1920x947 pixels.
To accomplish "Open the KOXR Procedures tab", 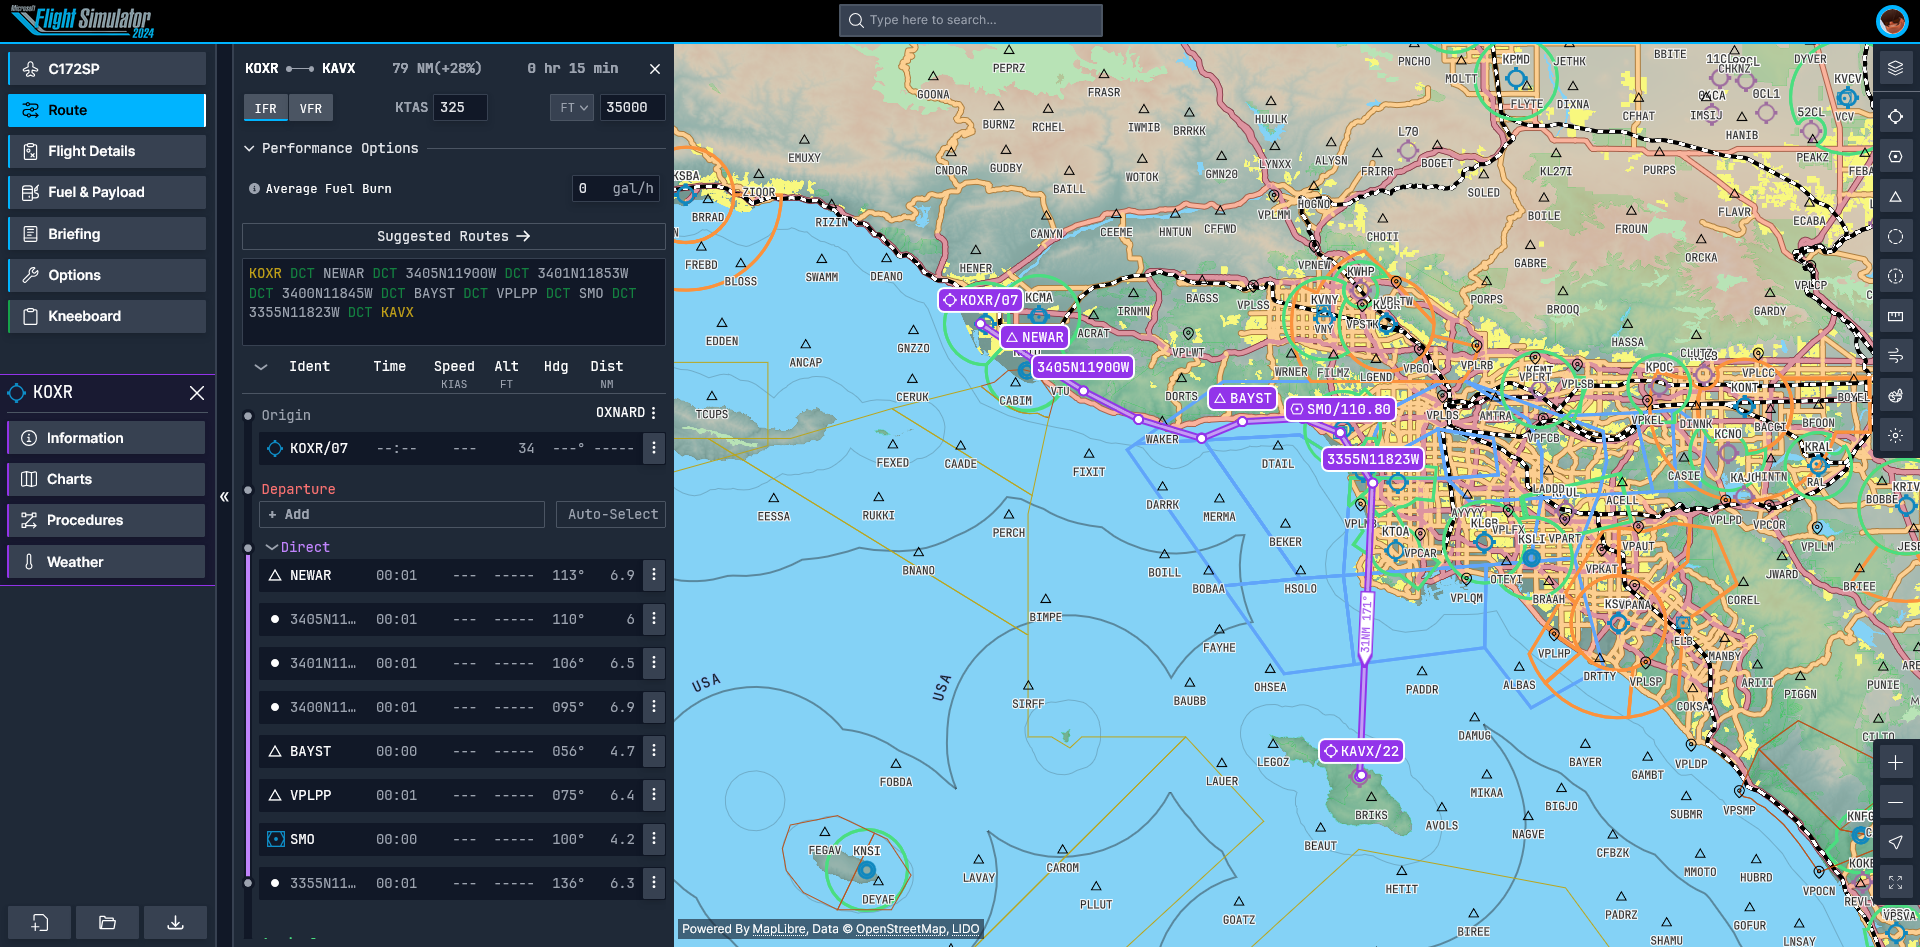I will [x=106, y=520].
